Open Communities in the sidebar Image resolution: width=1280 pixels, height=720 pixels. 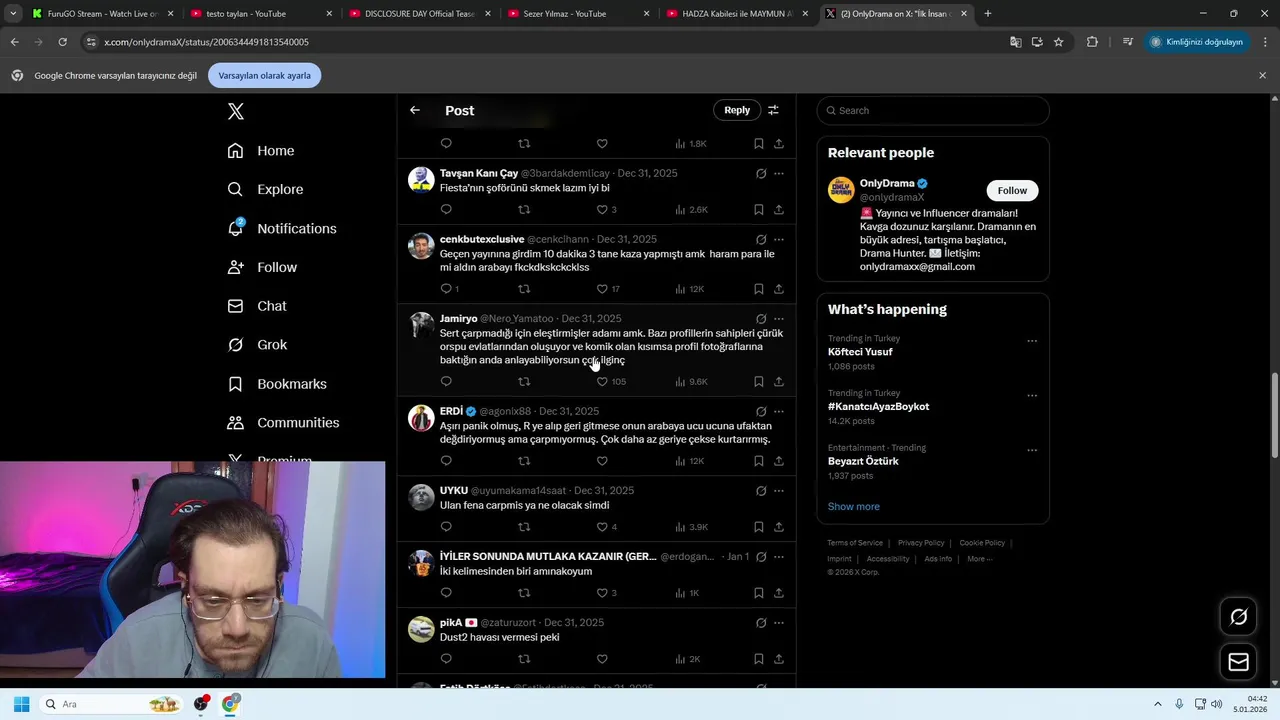(x=283, y=423)
